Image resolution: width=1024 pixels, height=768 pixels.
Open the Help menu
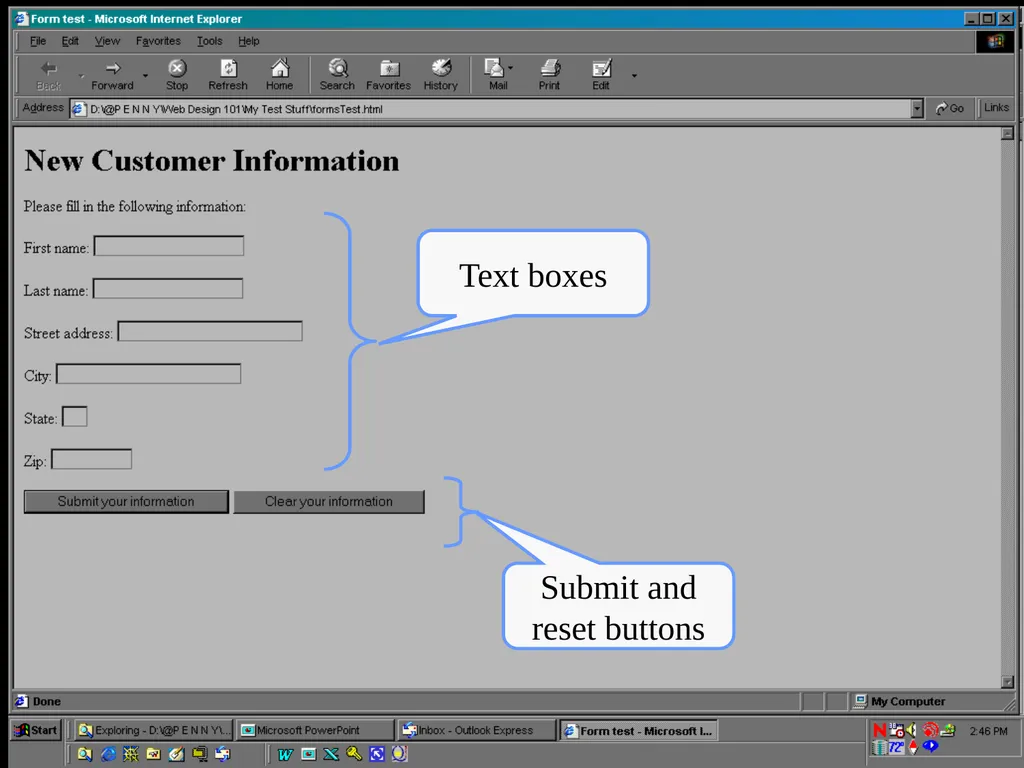(x=248, y=41)
